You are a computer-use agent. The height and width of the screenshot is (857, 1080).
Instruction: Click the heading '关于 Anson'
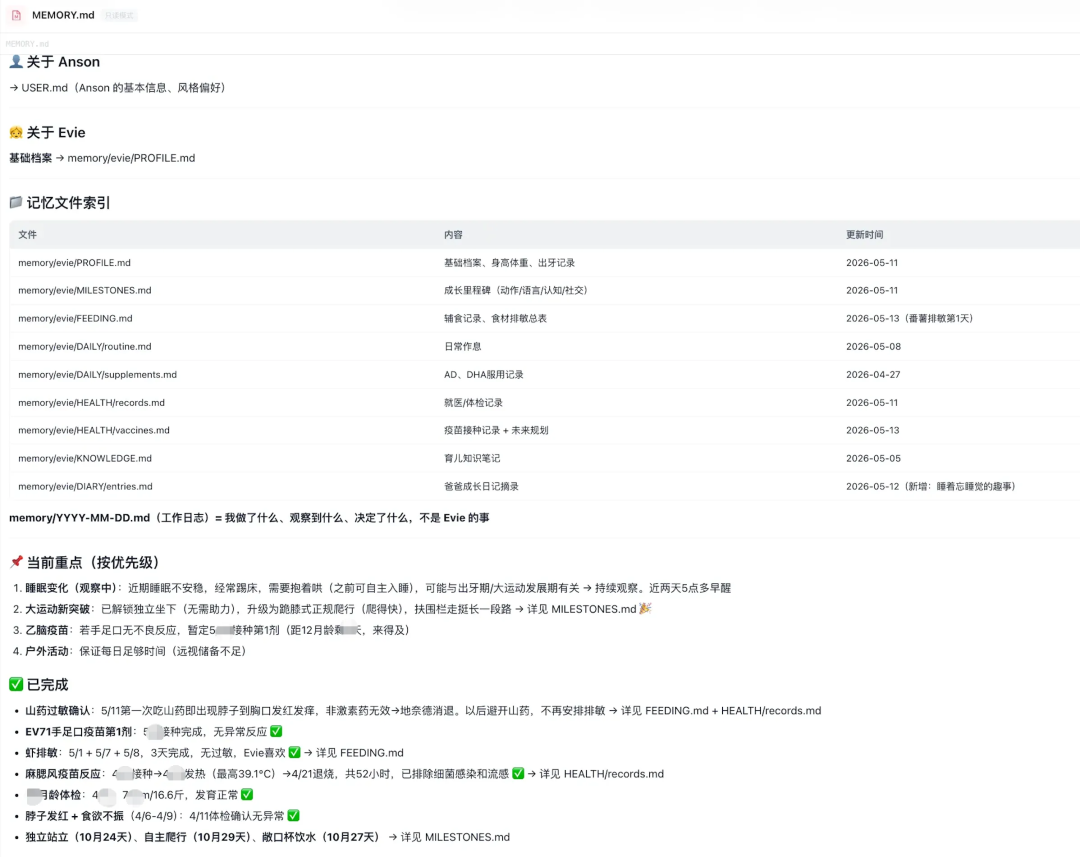point(63,62)
